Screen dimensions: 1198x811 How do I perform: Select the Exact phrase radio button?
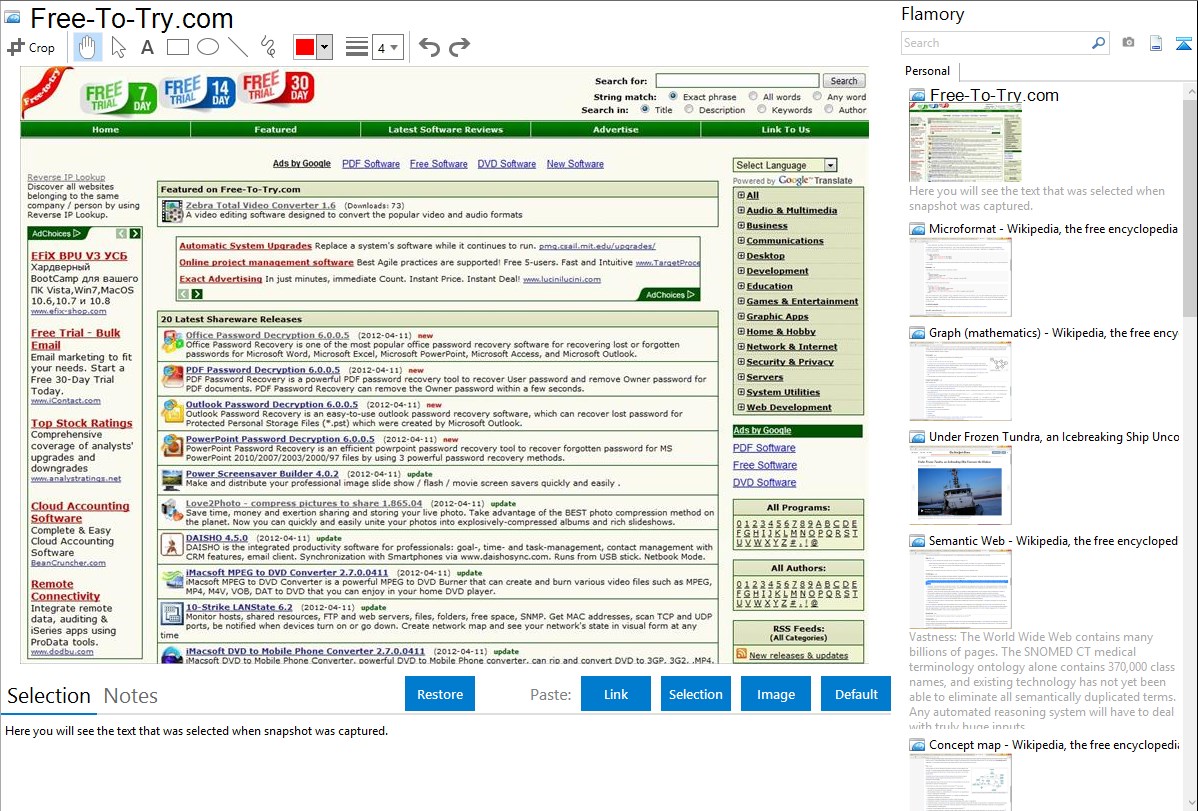point(672,96)
